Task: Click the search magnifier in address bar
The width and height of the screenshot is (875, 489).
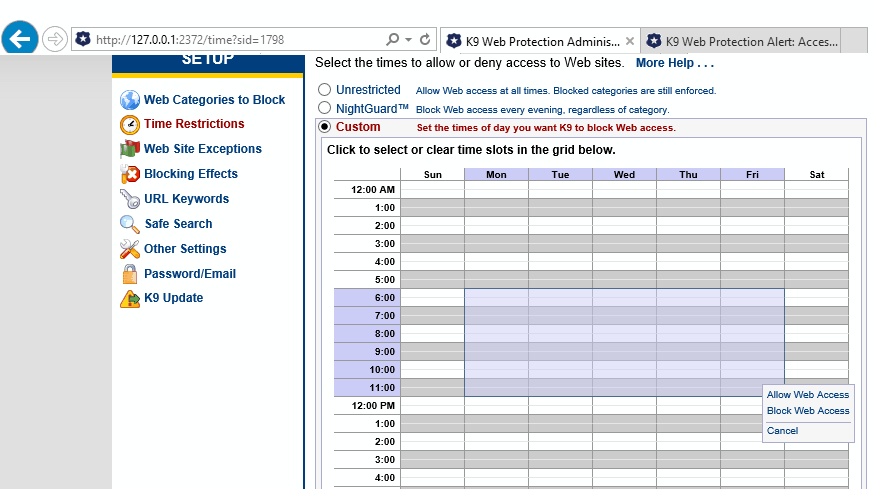Action: [392, 39]
